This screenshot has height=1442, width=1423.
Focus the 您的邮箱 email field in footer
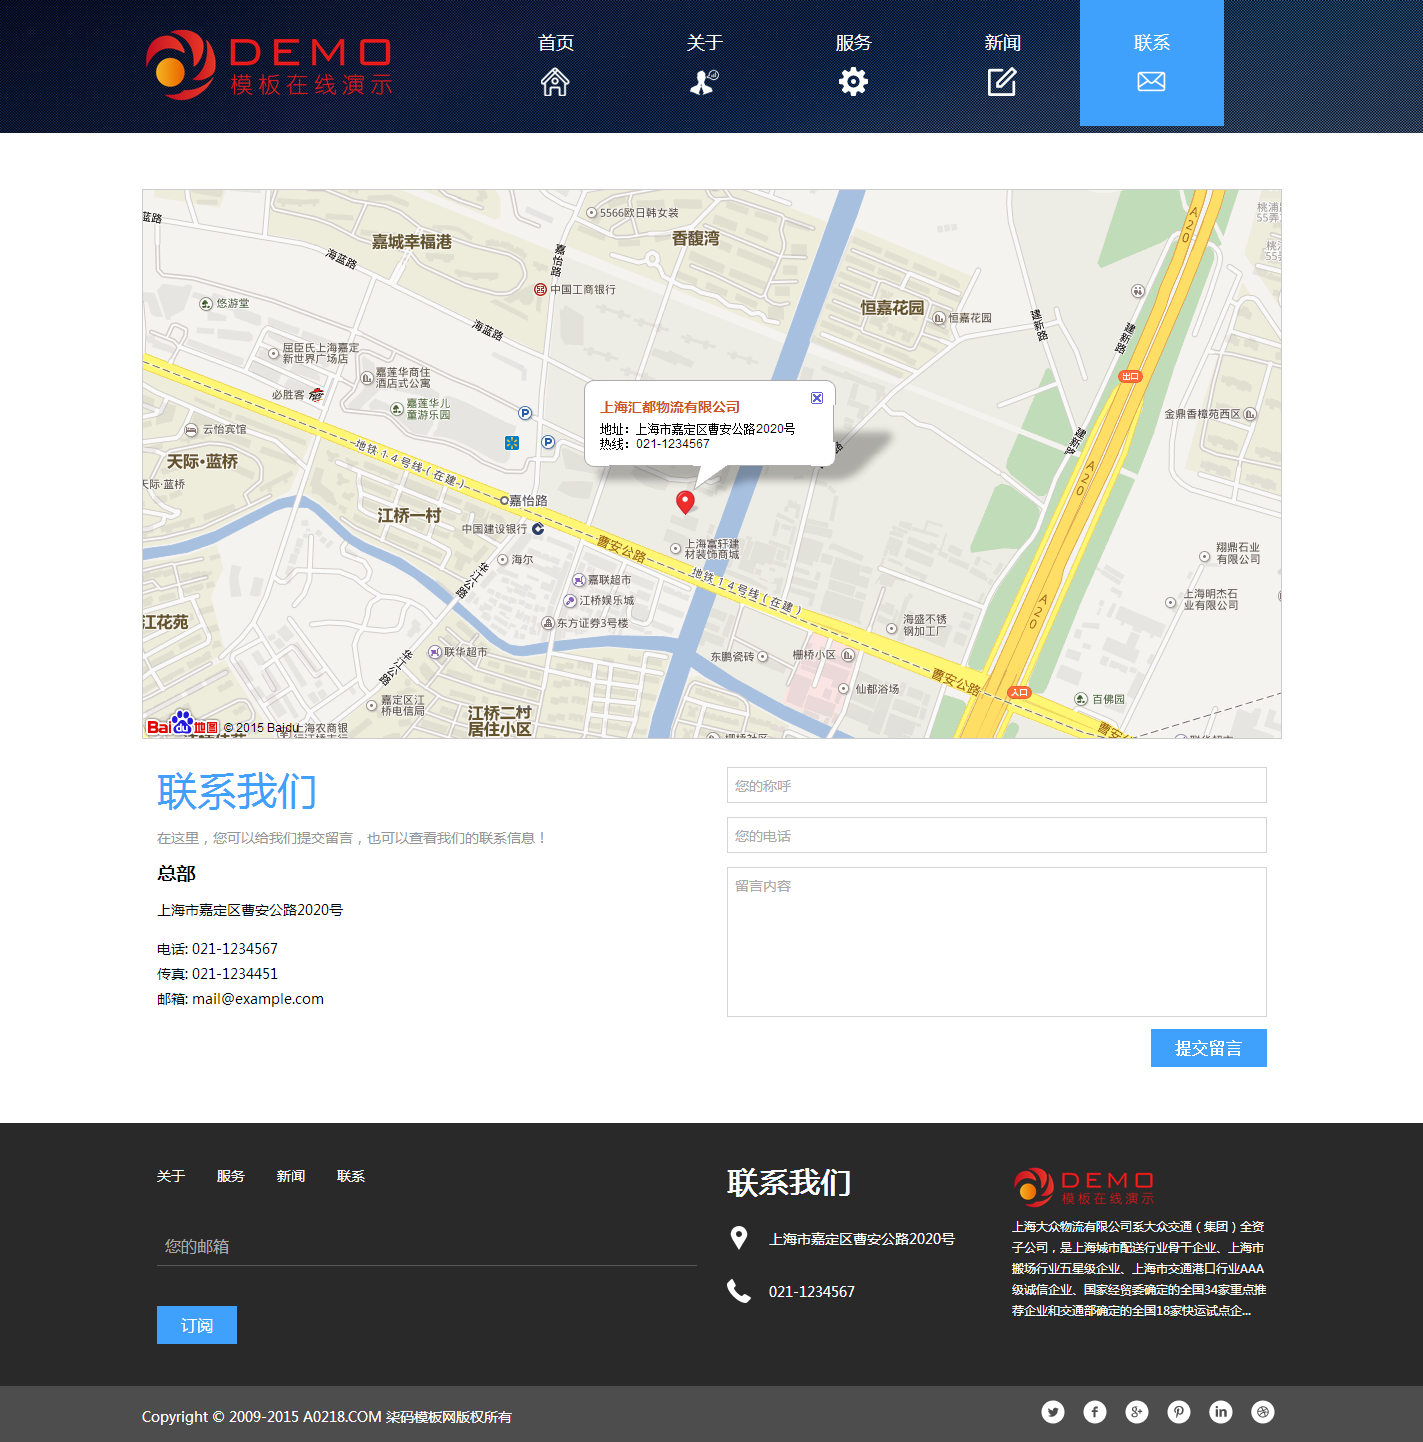tap(426, 1246)
